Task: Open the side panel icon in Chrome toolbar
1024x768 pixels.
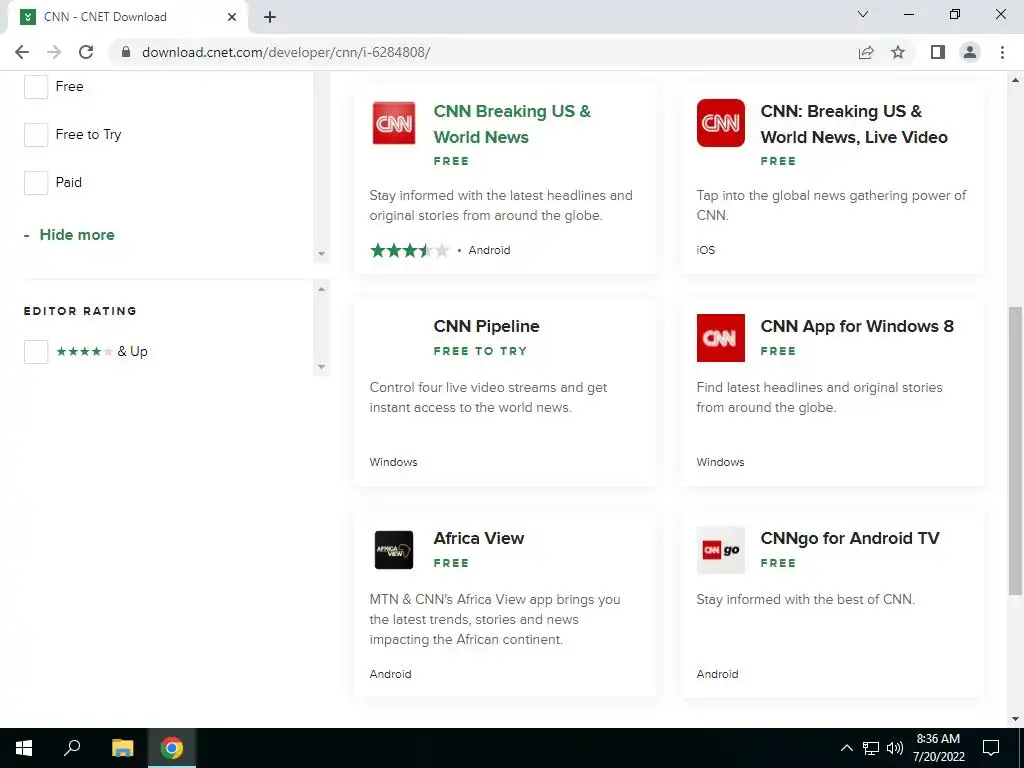Action: pos(938,52)
